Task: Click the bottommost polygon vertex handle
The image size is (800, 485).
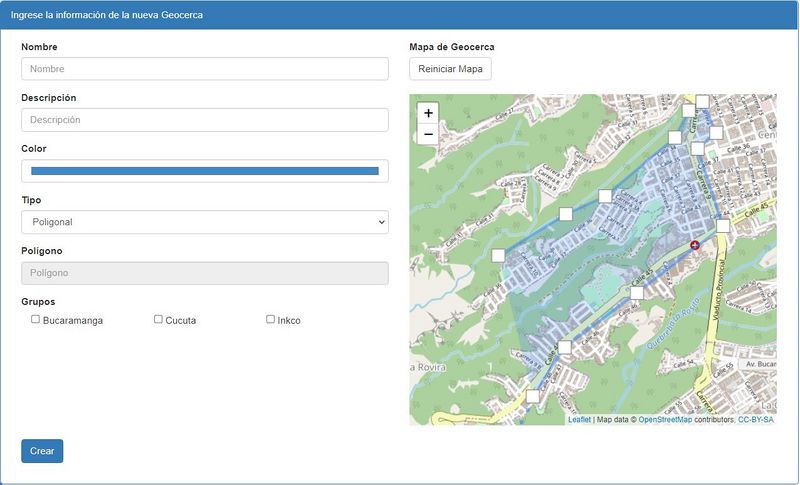Action: (x=533, y=397)
